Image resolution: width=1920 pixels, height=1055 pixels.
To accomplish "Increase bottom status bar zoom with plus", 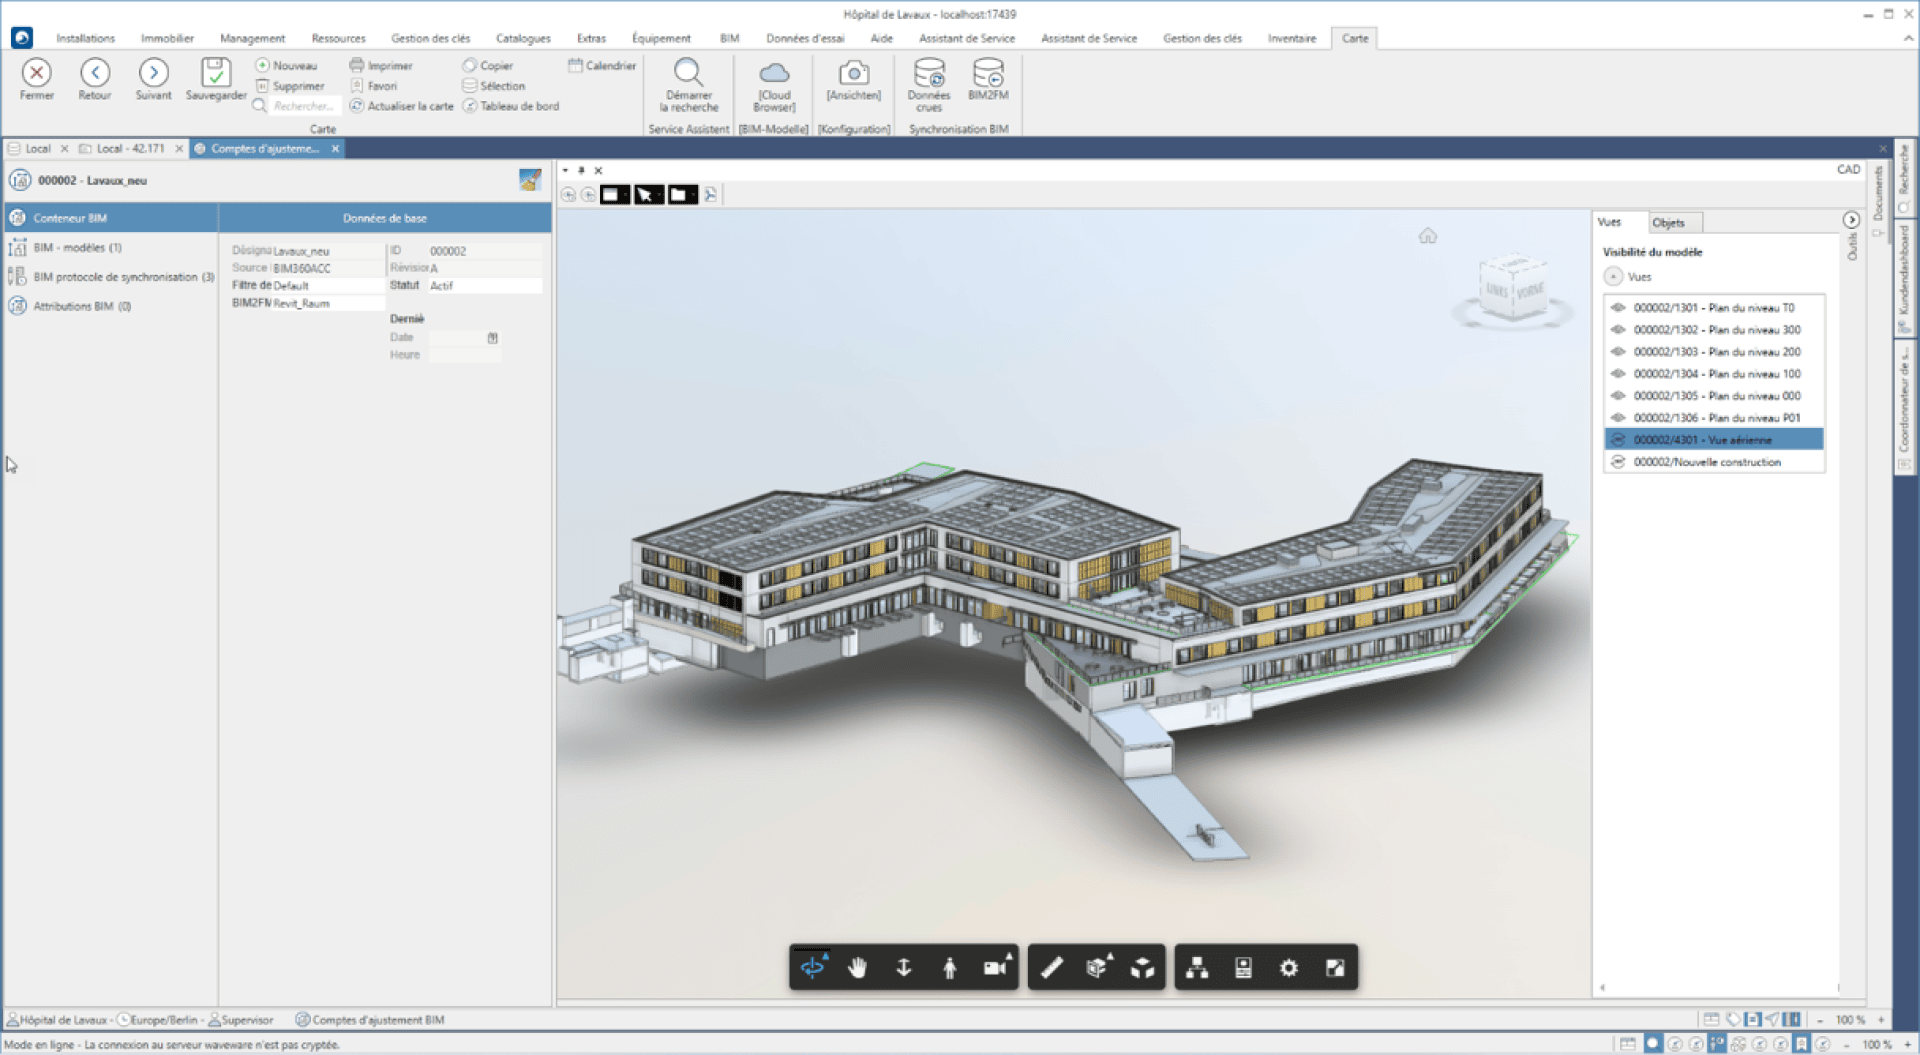I will pos(1907,1044).
